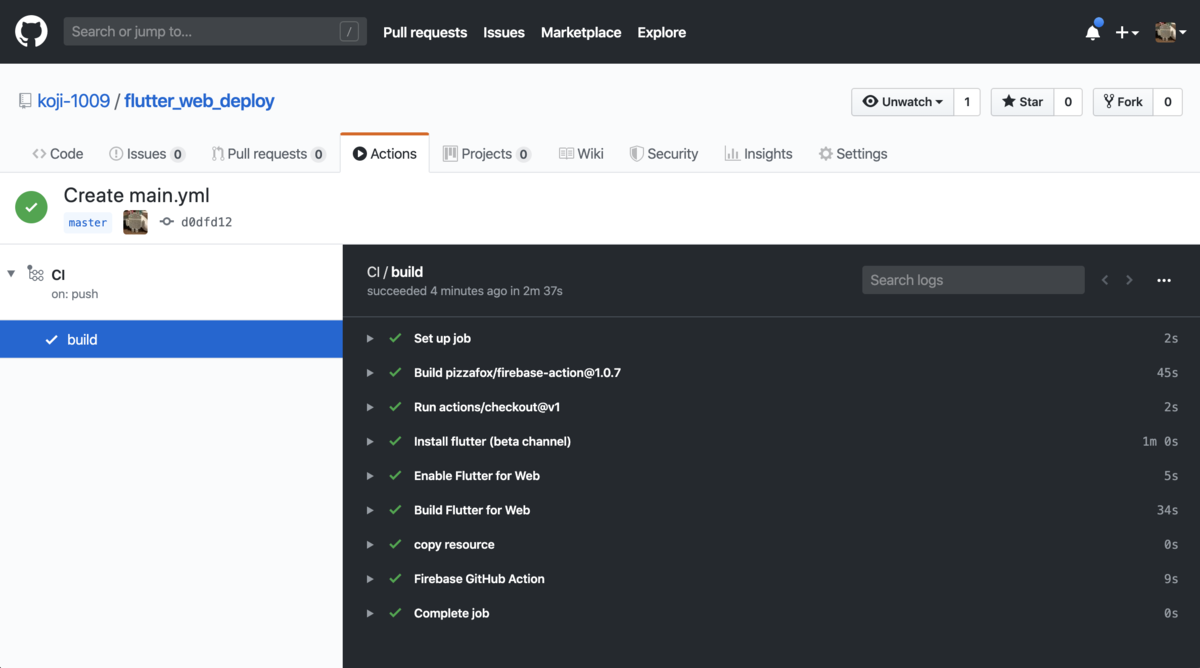Screen dimensions: 1200x668
Task: Open flutter_web_deploy repository link
Action: tap(199, 101)
